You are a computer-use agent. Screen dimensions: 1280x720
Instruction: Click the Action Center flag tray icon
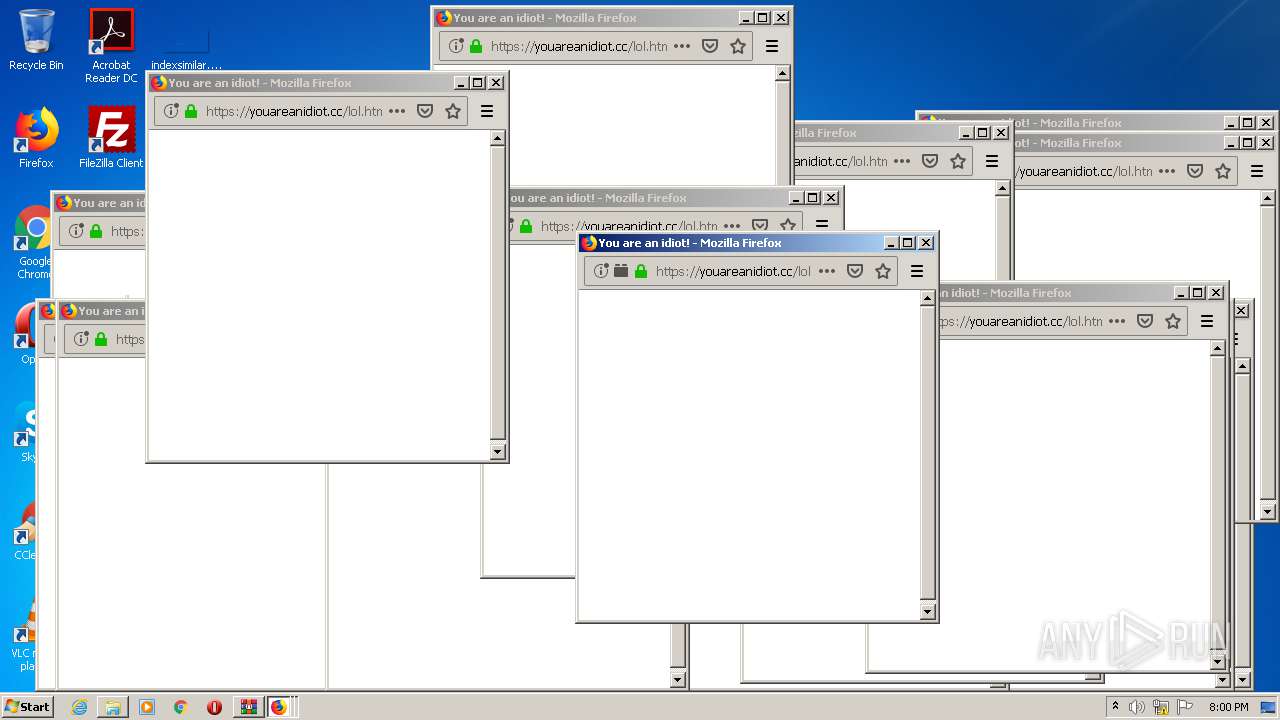pyautogui.click(x=1184, y=707)
